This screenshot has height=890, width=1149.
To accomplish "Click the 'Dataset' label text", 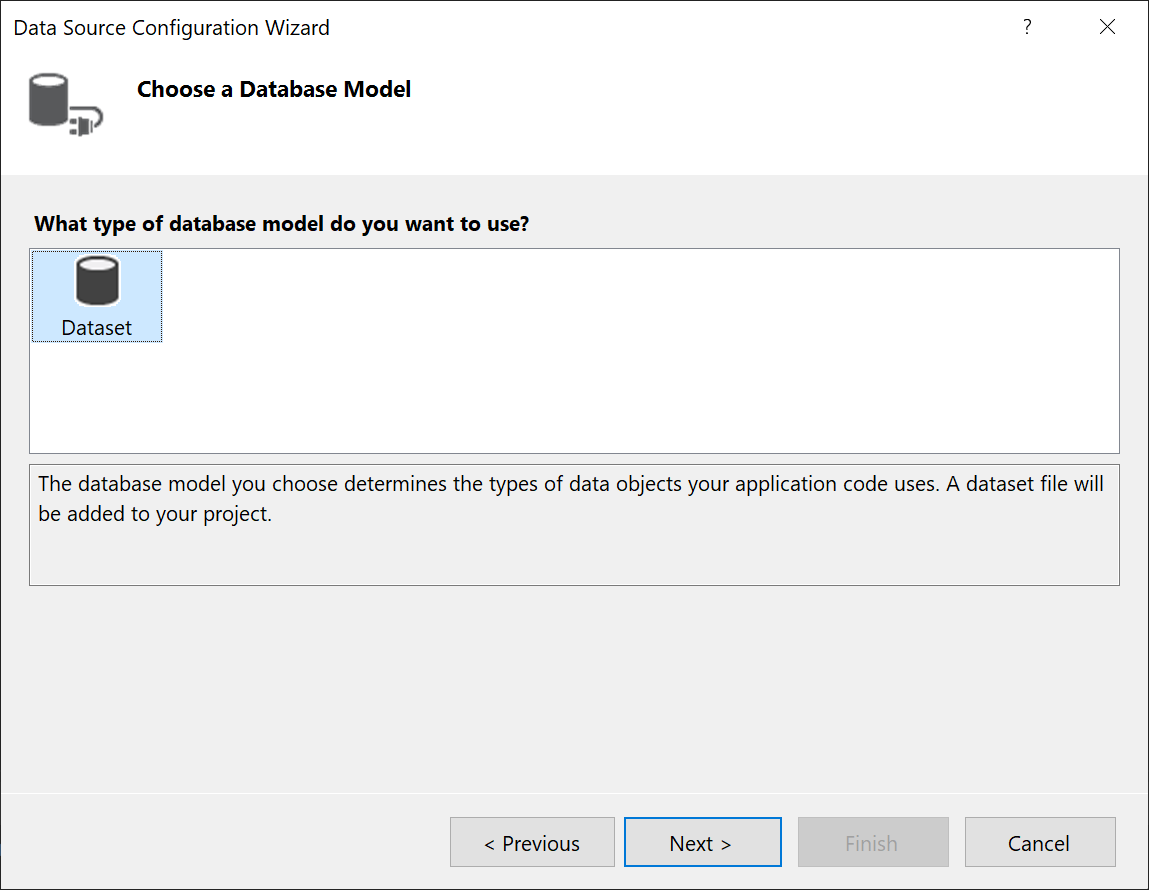I will click(x=96, y=326).
